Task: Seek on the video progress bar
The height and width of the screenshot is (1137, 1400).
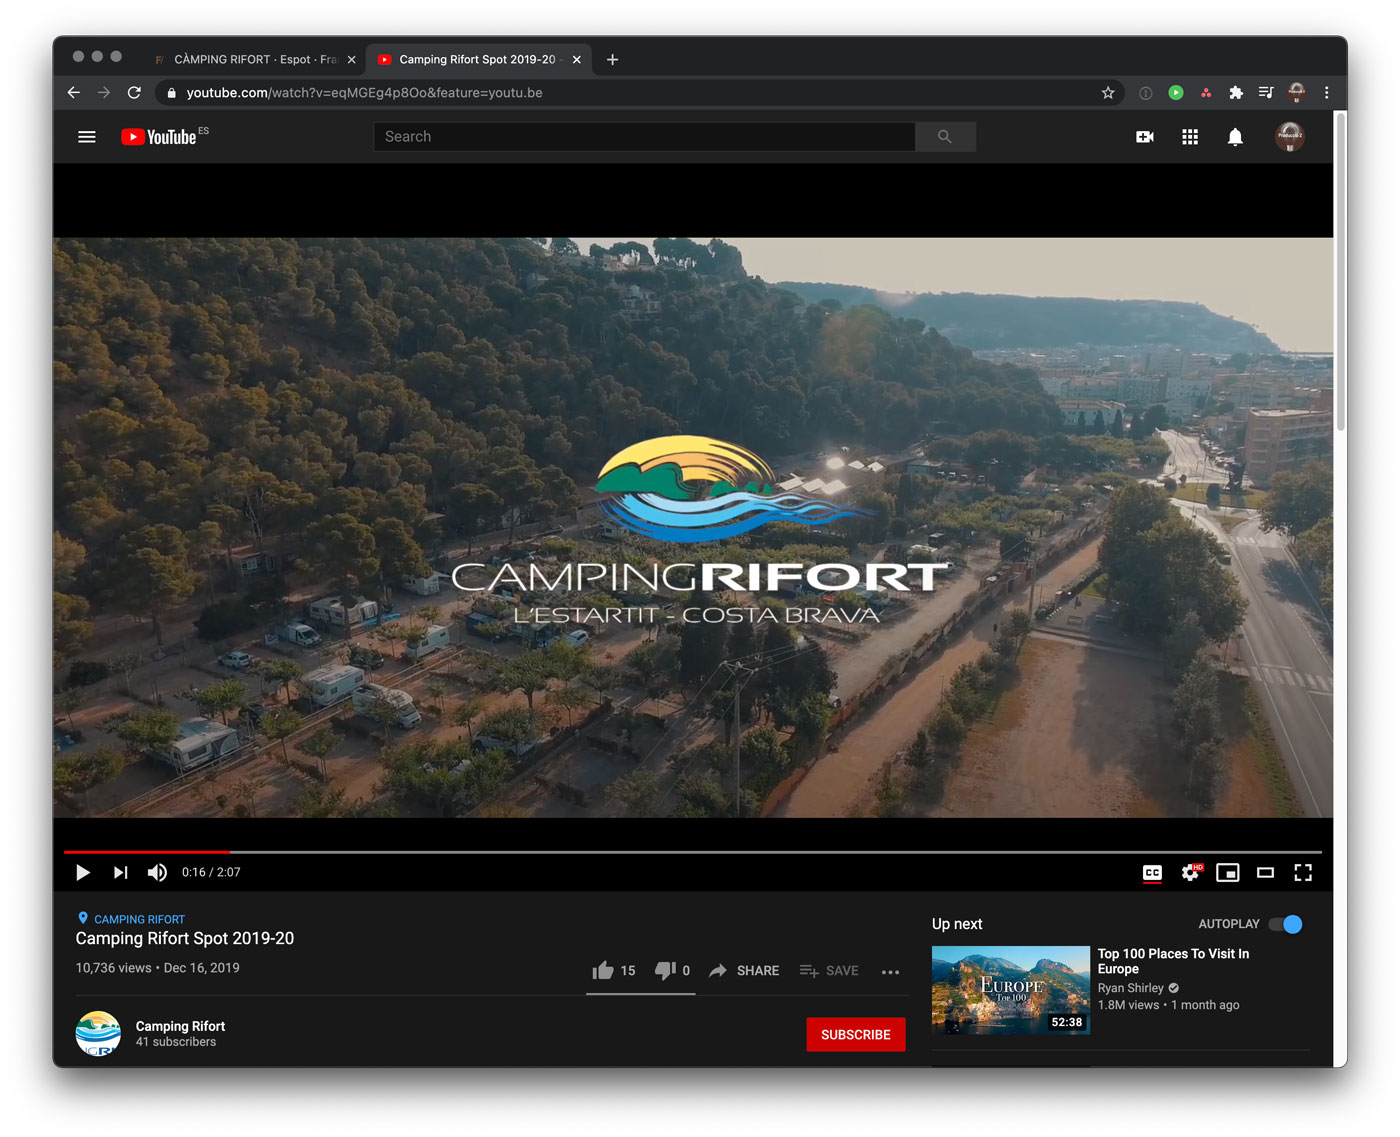Action: (x=693, y=852)
